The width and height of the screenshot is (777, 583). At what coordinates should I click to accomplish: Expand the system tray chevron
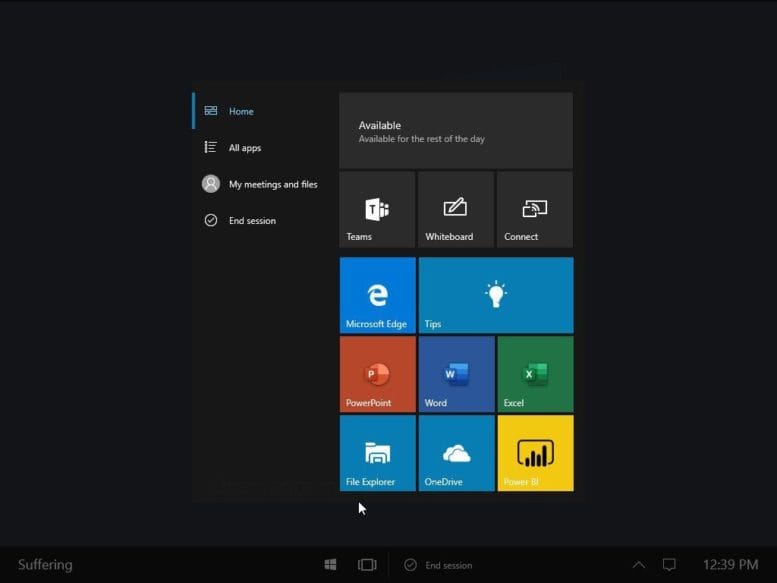click(638, 565)
